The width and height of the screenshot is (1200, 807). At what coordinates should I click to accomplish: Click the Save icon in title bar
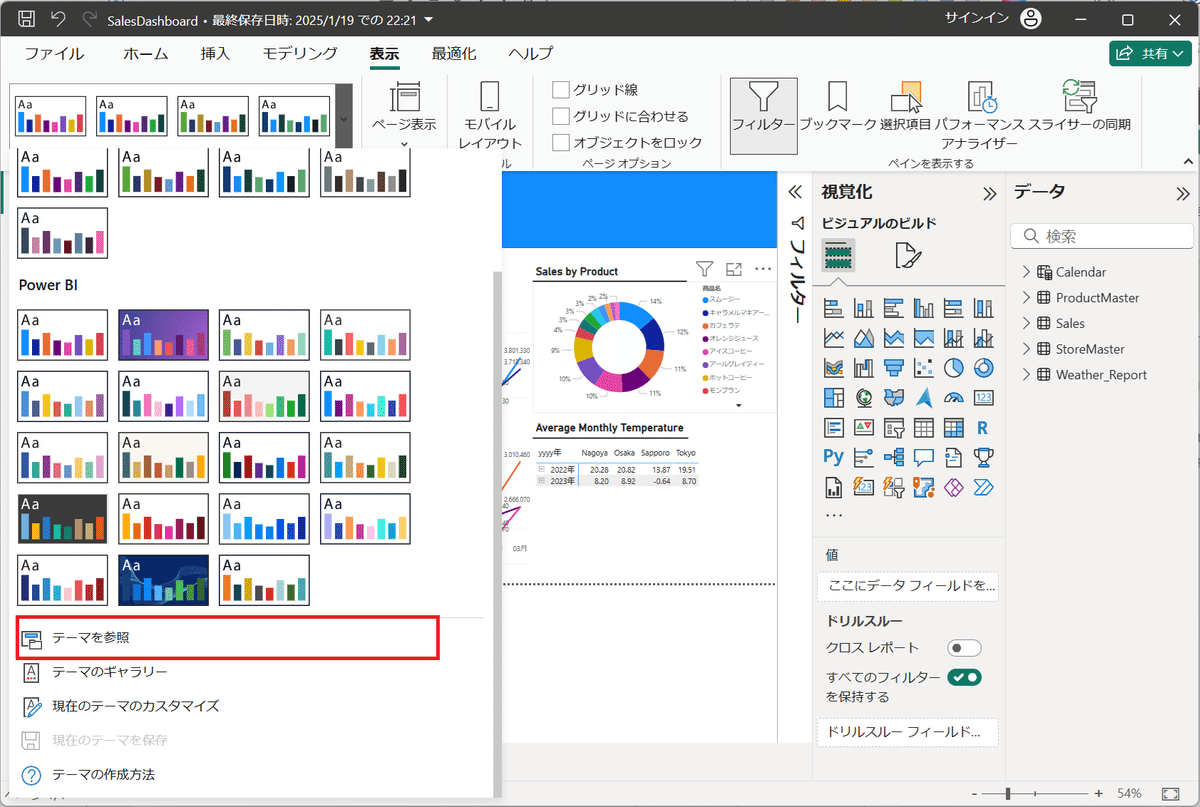pyautogui.click(x=27, y=19)
